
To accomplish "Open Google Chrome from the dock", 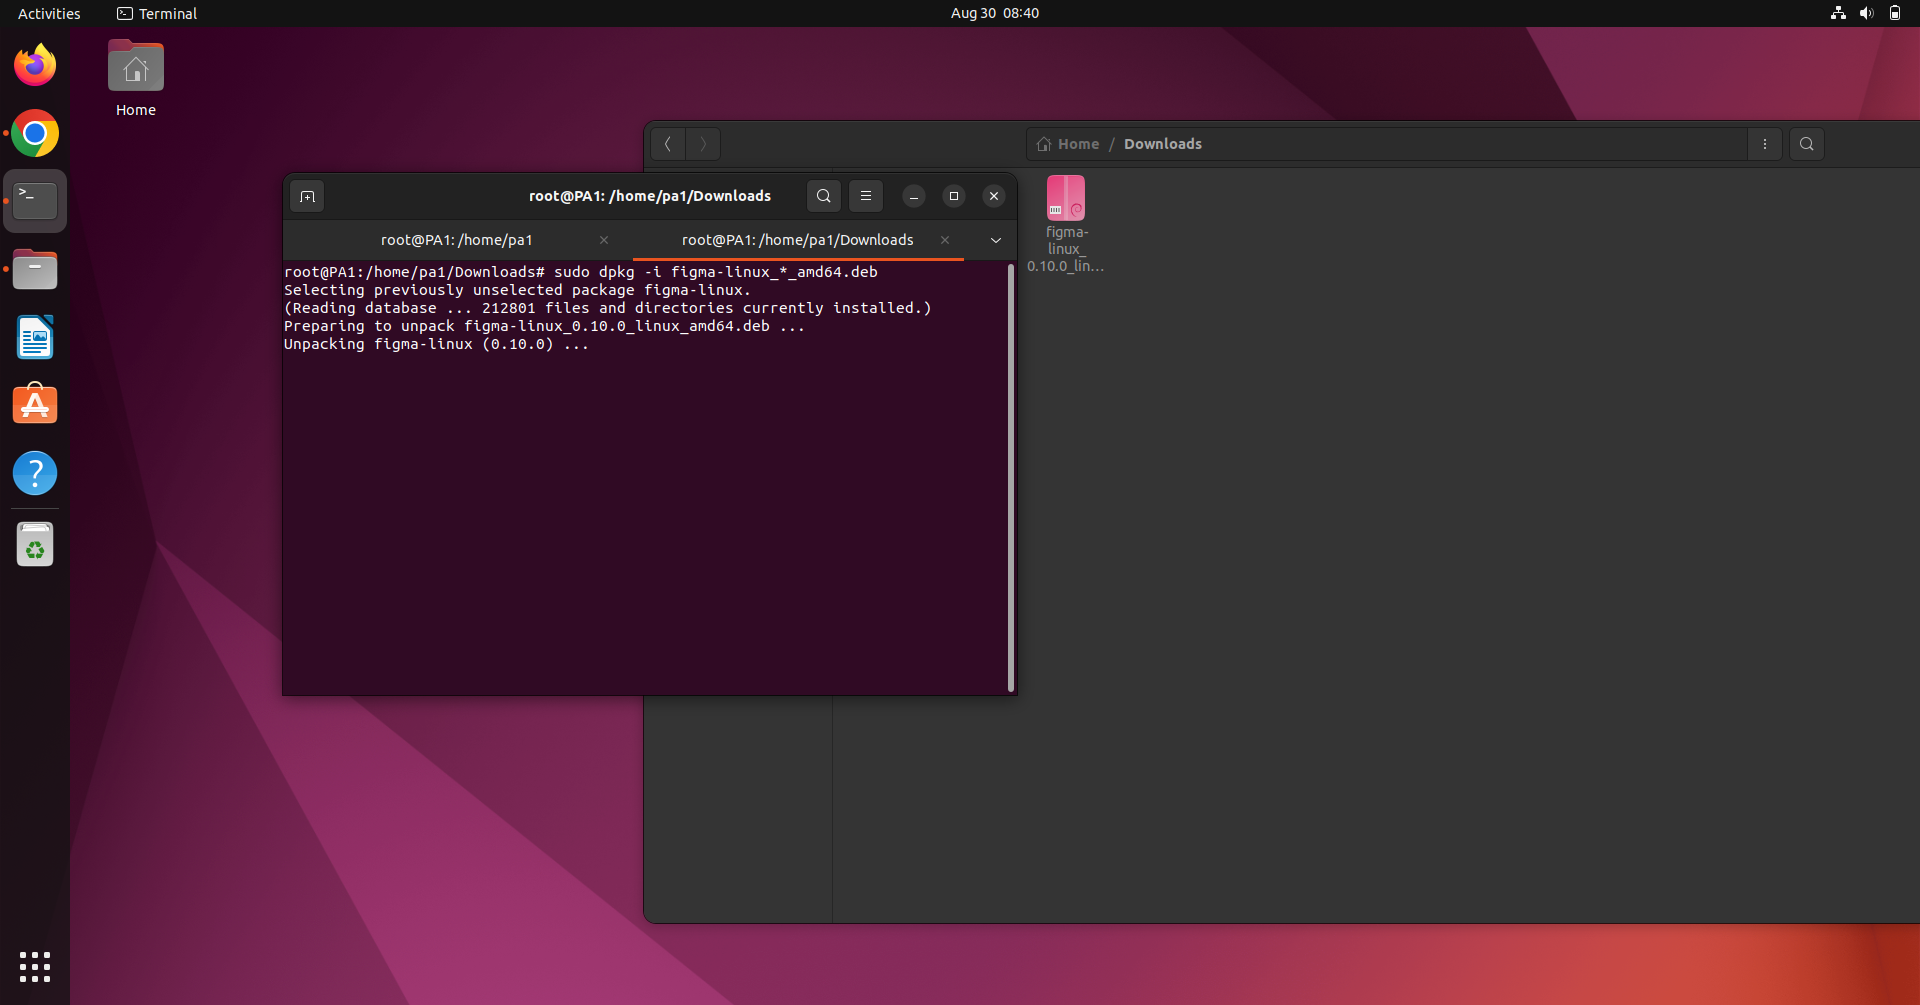I will pos(35,132).
